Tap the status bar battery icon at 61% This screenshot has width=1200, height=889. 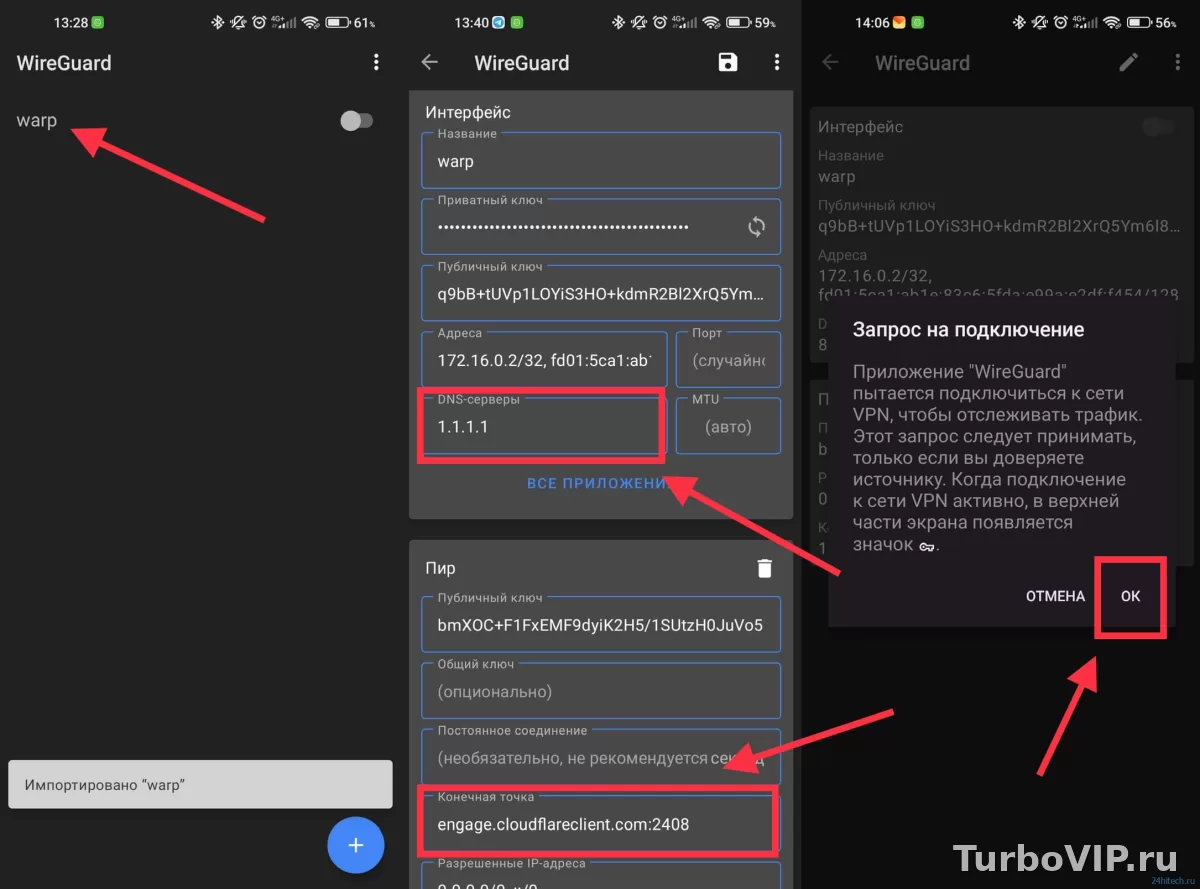[338, 22]
